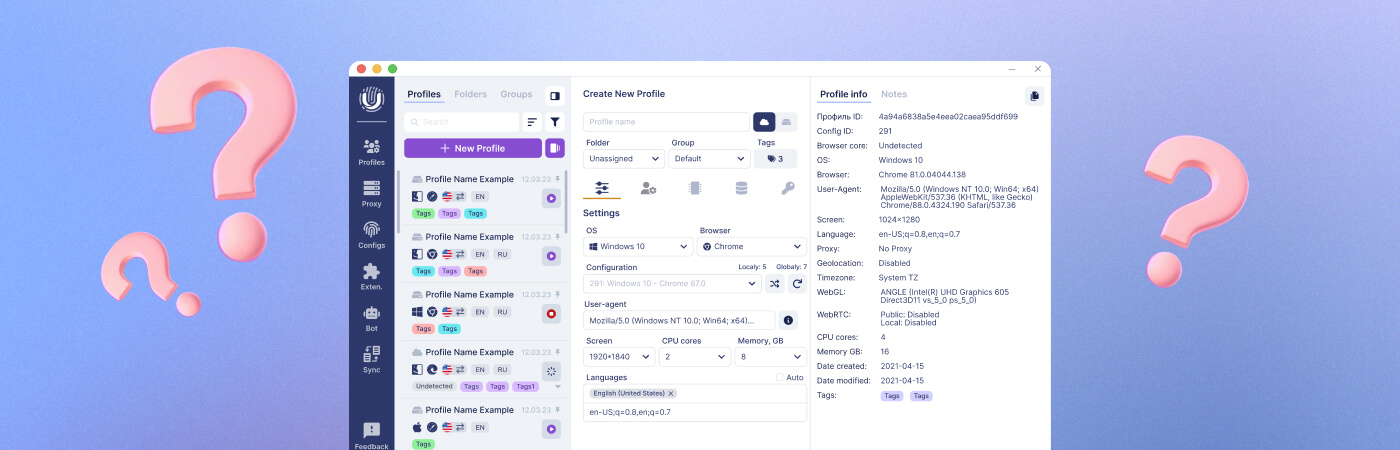The height and width of the screenshot is (450, 1400).
Task: Open the CPU cores dropdown
Action: click(695, 357)
